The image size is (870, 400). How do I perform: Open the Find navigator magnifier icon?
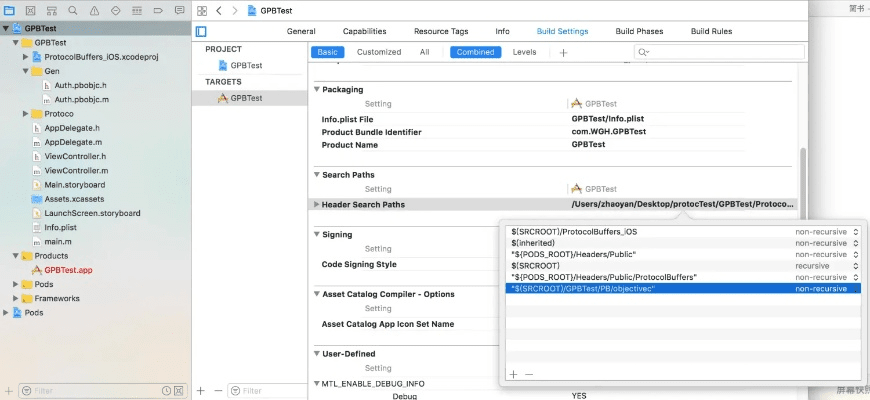point(74,9)
